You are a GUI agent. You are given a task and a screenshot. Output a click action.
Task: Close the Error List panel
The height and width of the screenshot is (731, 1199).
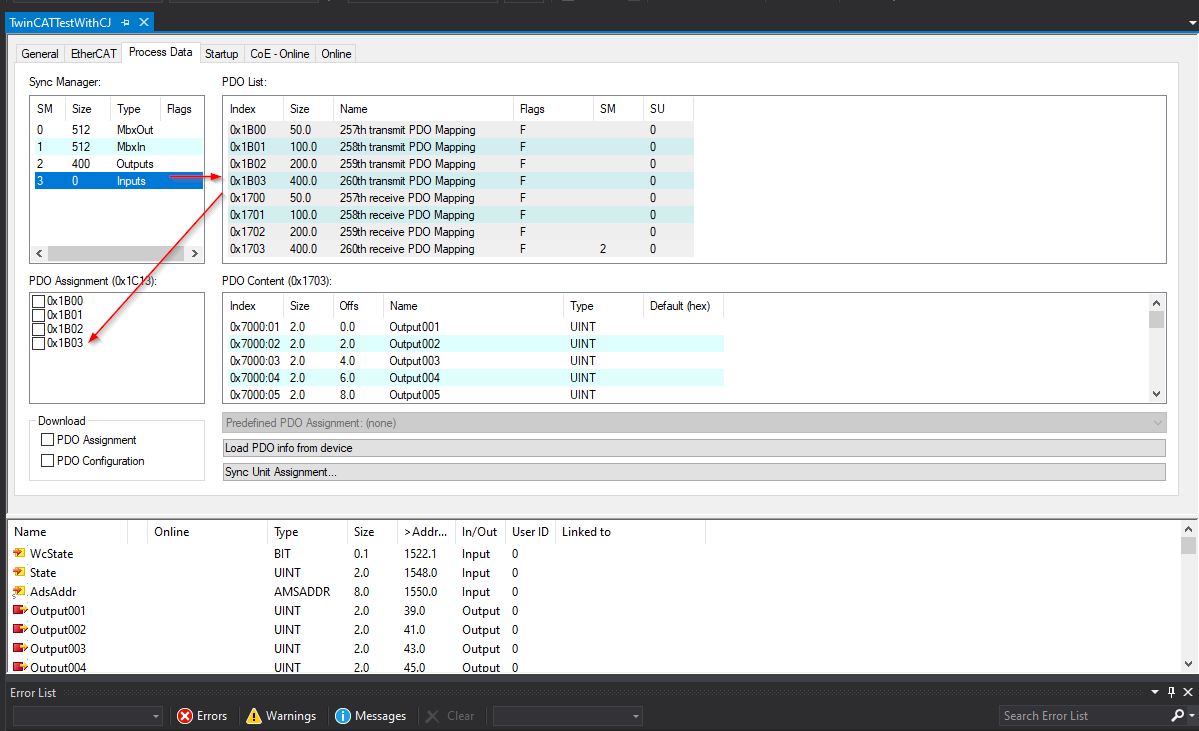point(1188,692)
